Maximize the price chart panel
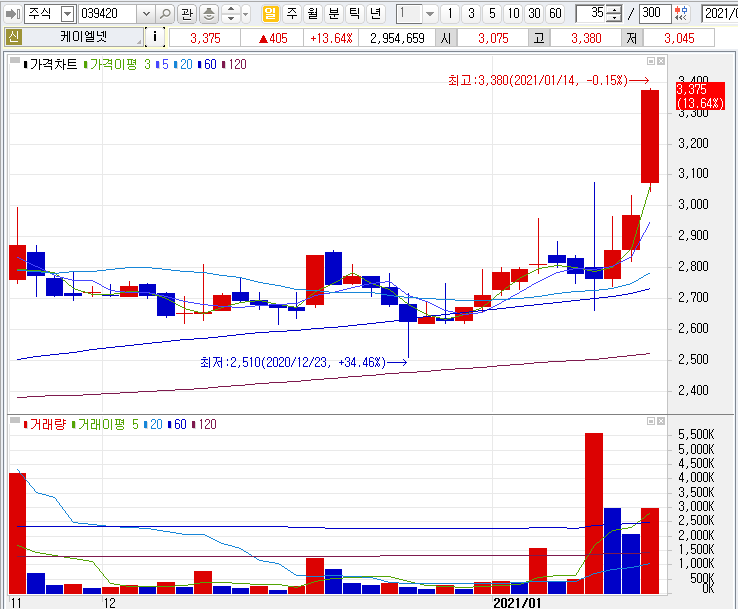This screenshot has height=609, width=738. tap(651, 61)
